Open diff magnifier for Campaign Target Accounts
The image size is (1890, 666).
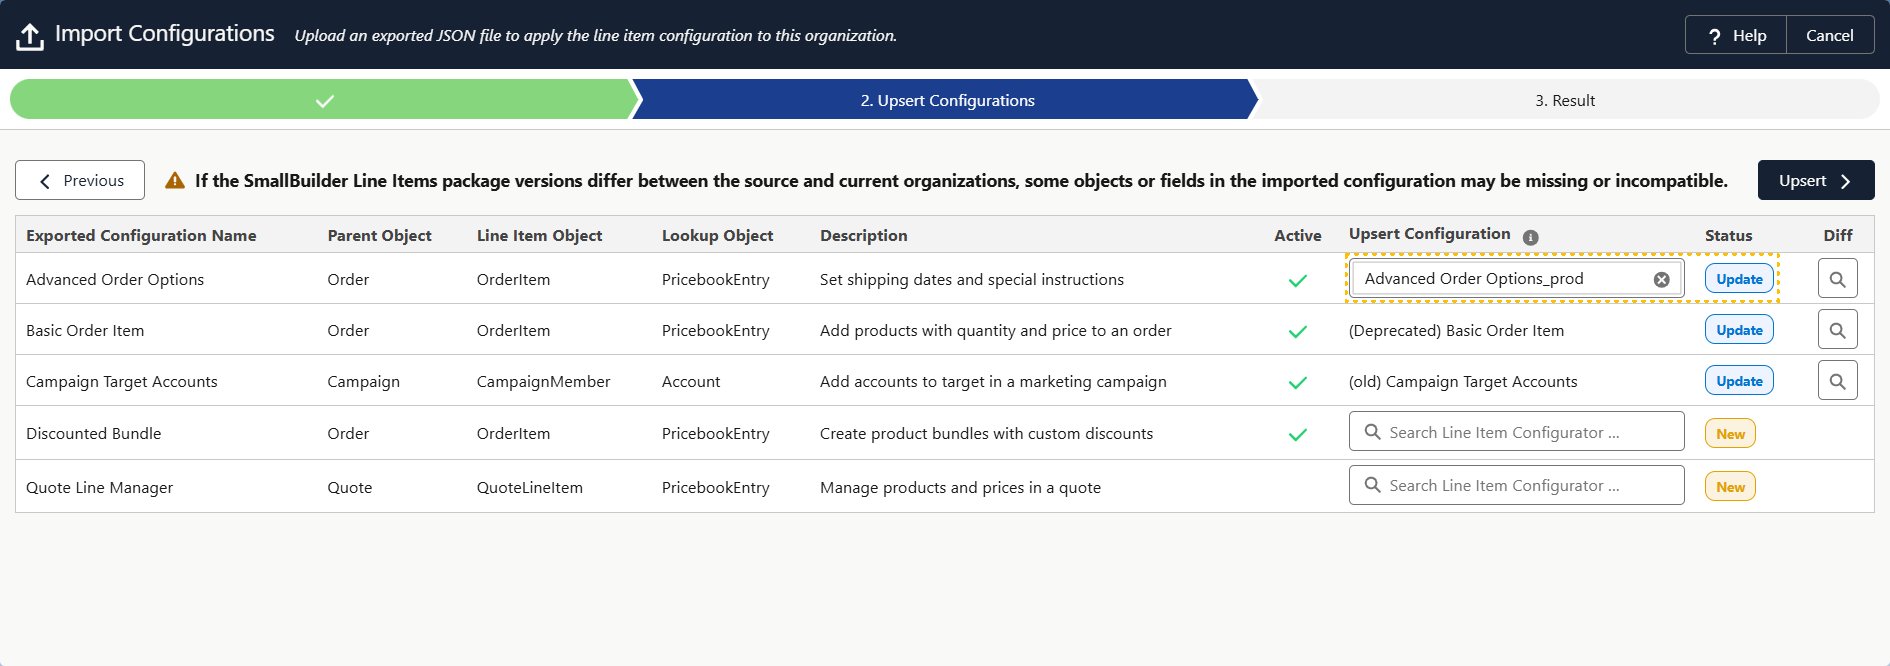click(x=1837, y=381)
